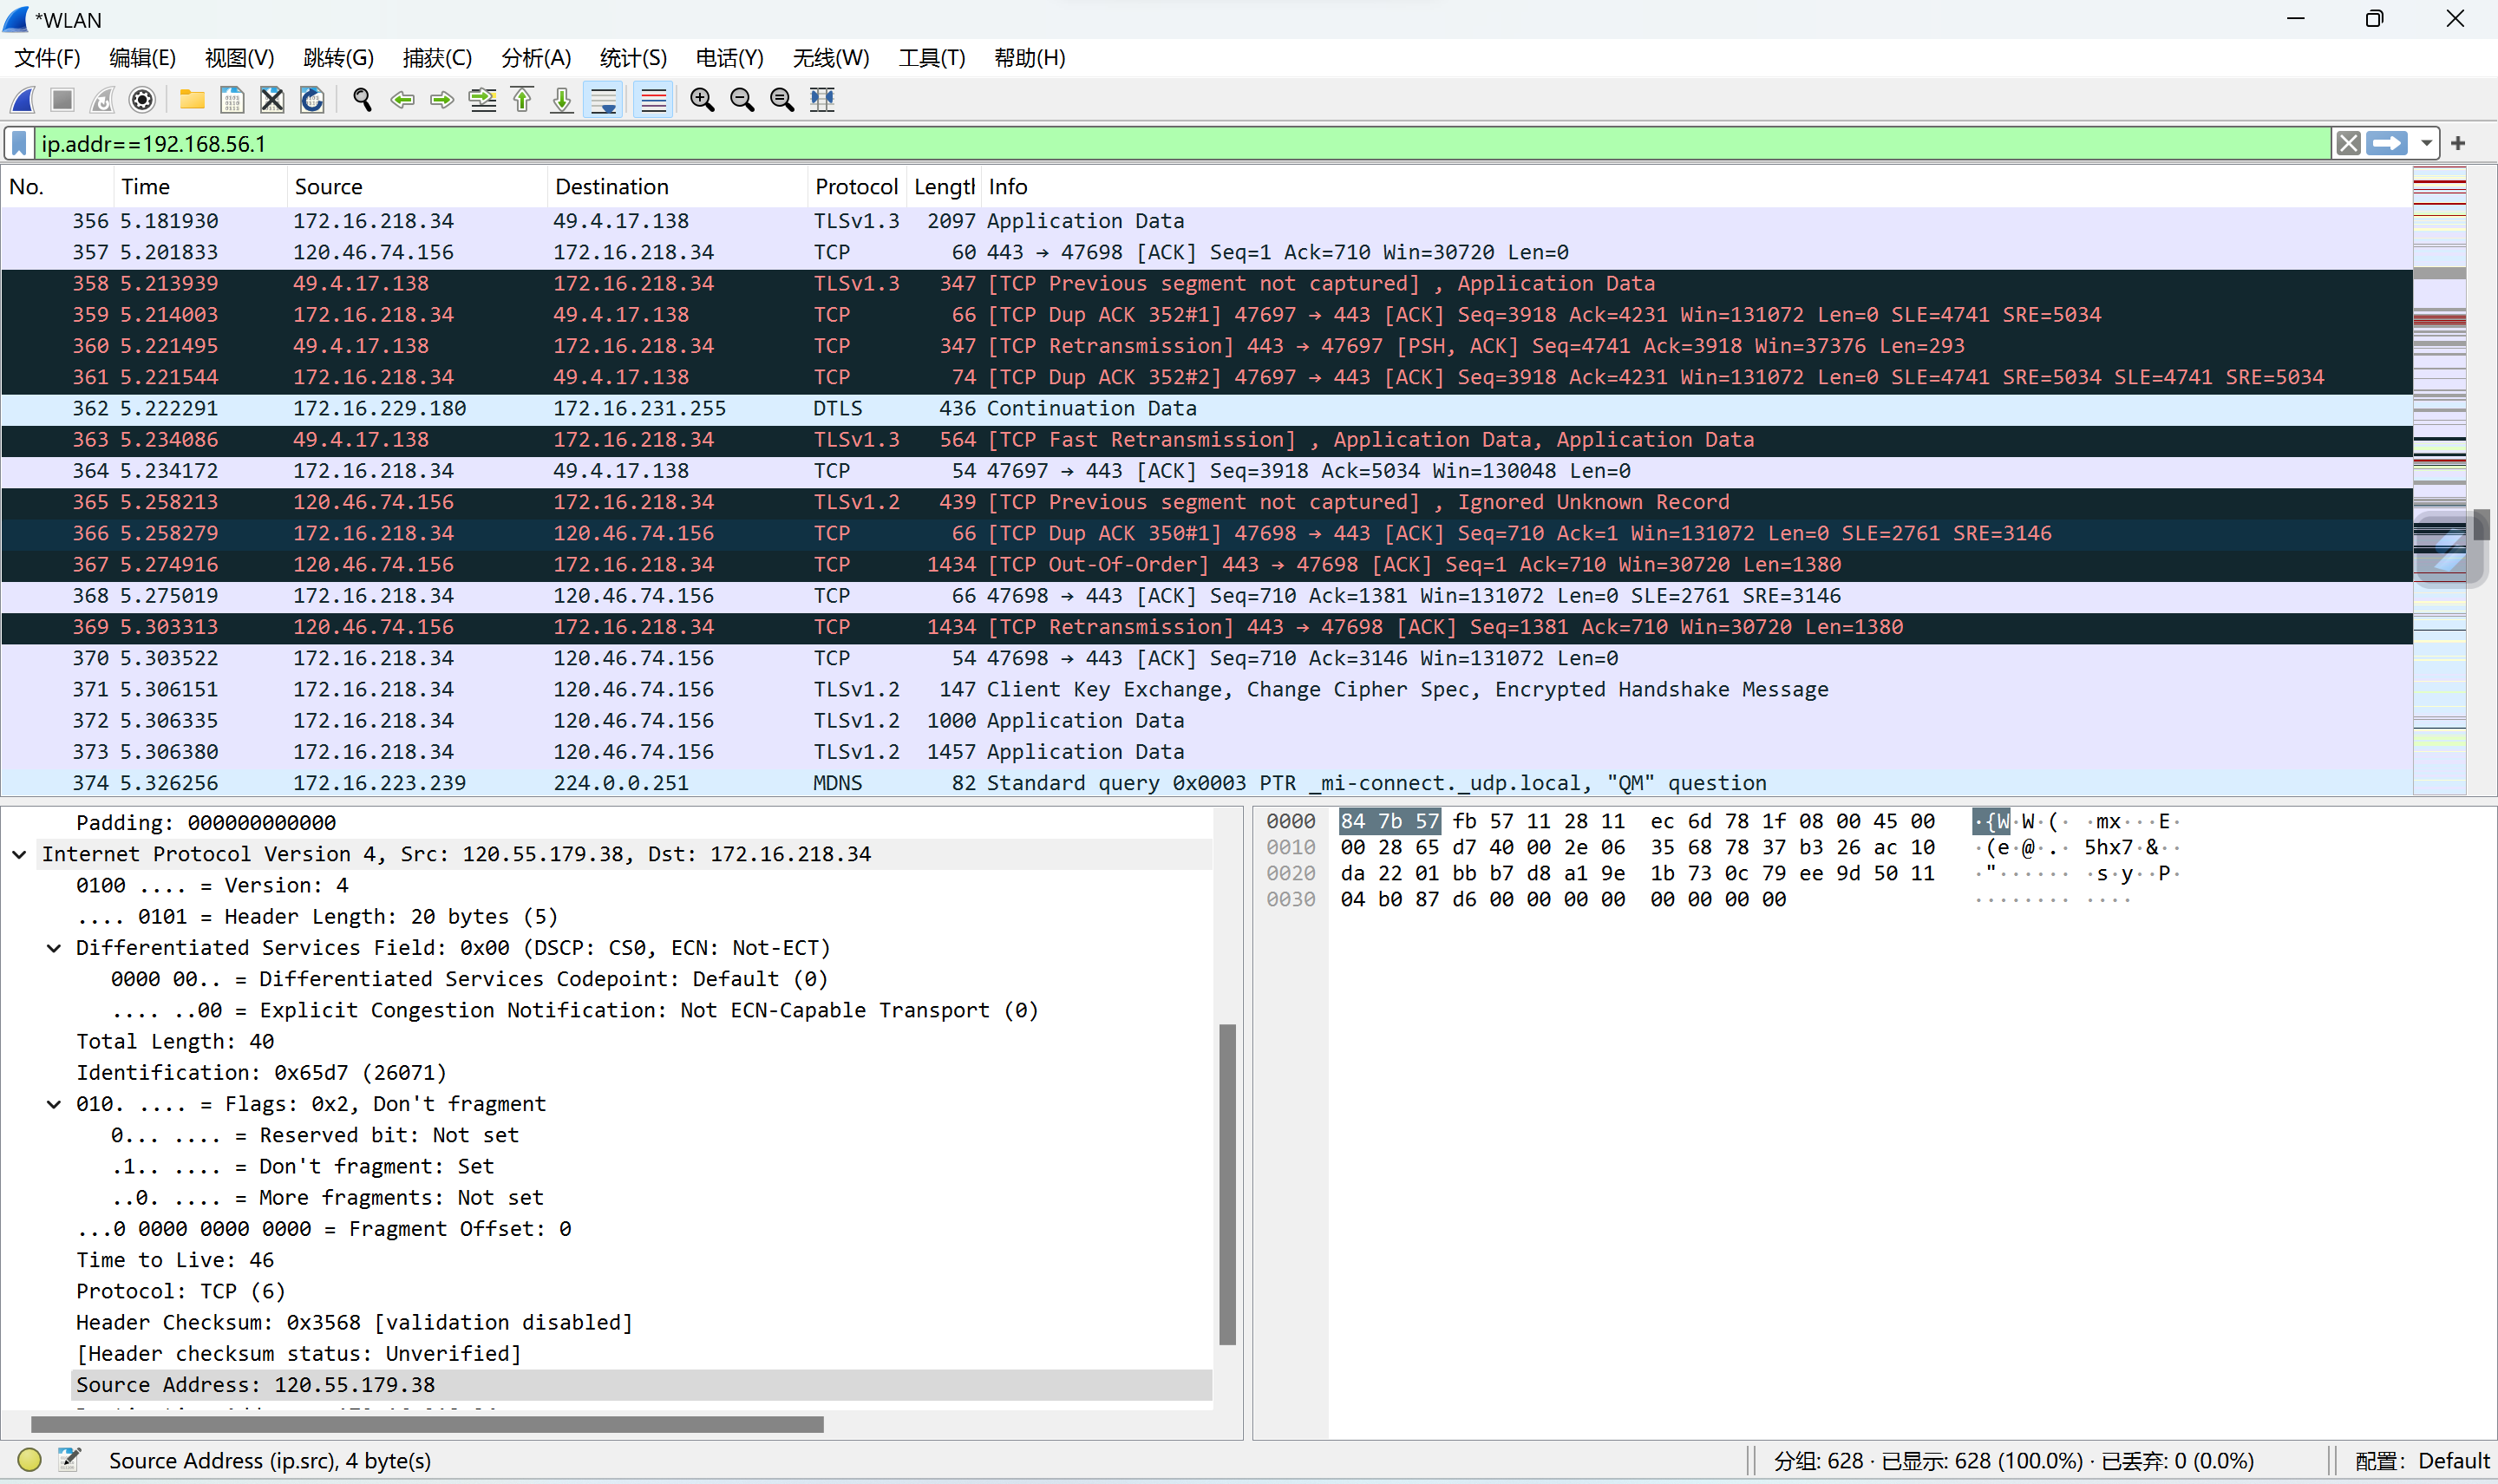Sort by the Source column header

click(x=417, y=187)
